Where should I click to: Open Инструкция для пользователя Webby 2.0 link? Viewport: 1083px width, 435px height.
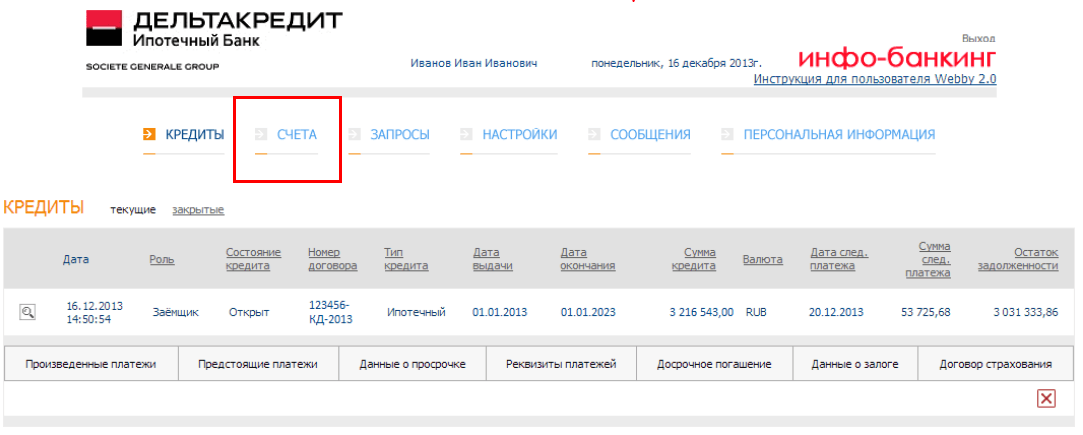(x=875, y=79)
